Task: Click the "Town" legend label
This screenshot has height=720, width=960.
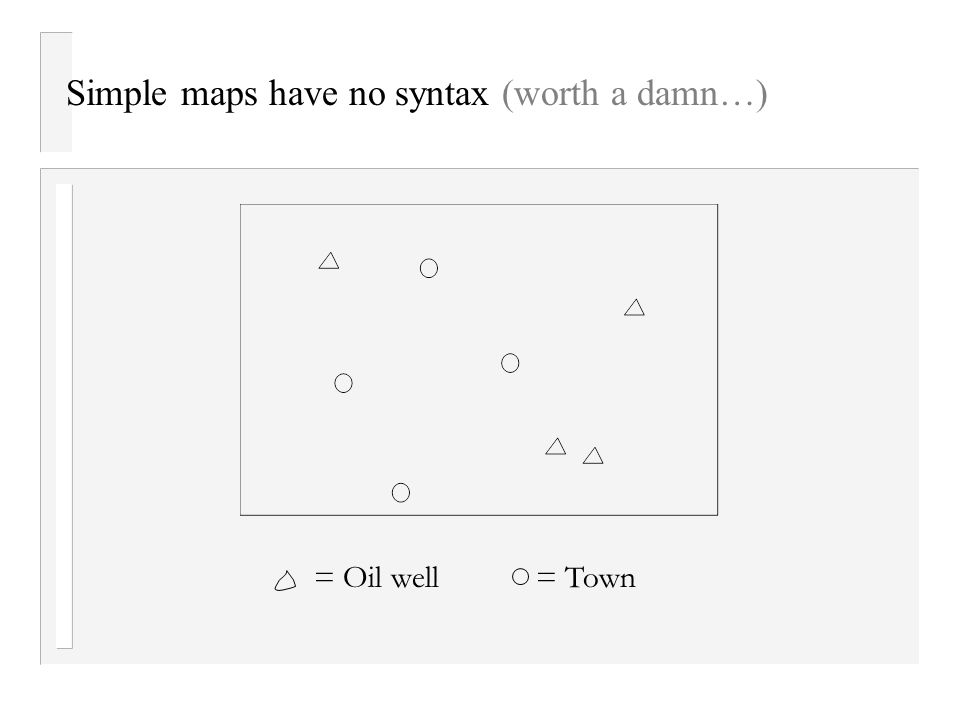Action: click(x=599, y=577)
